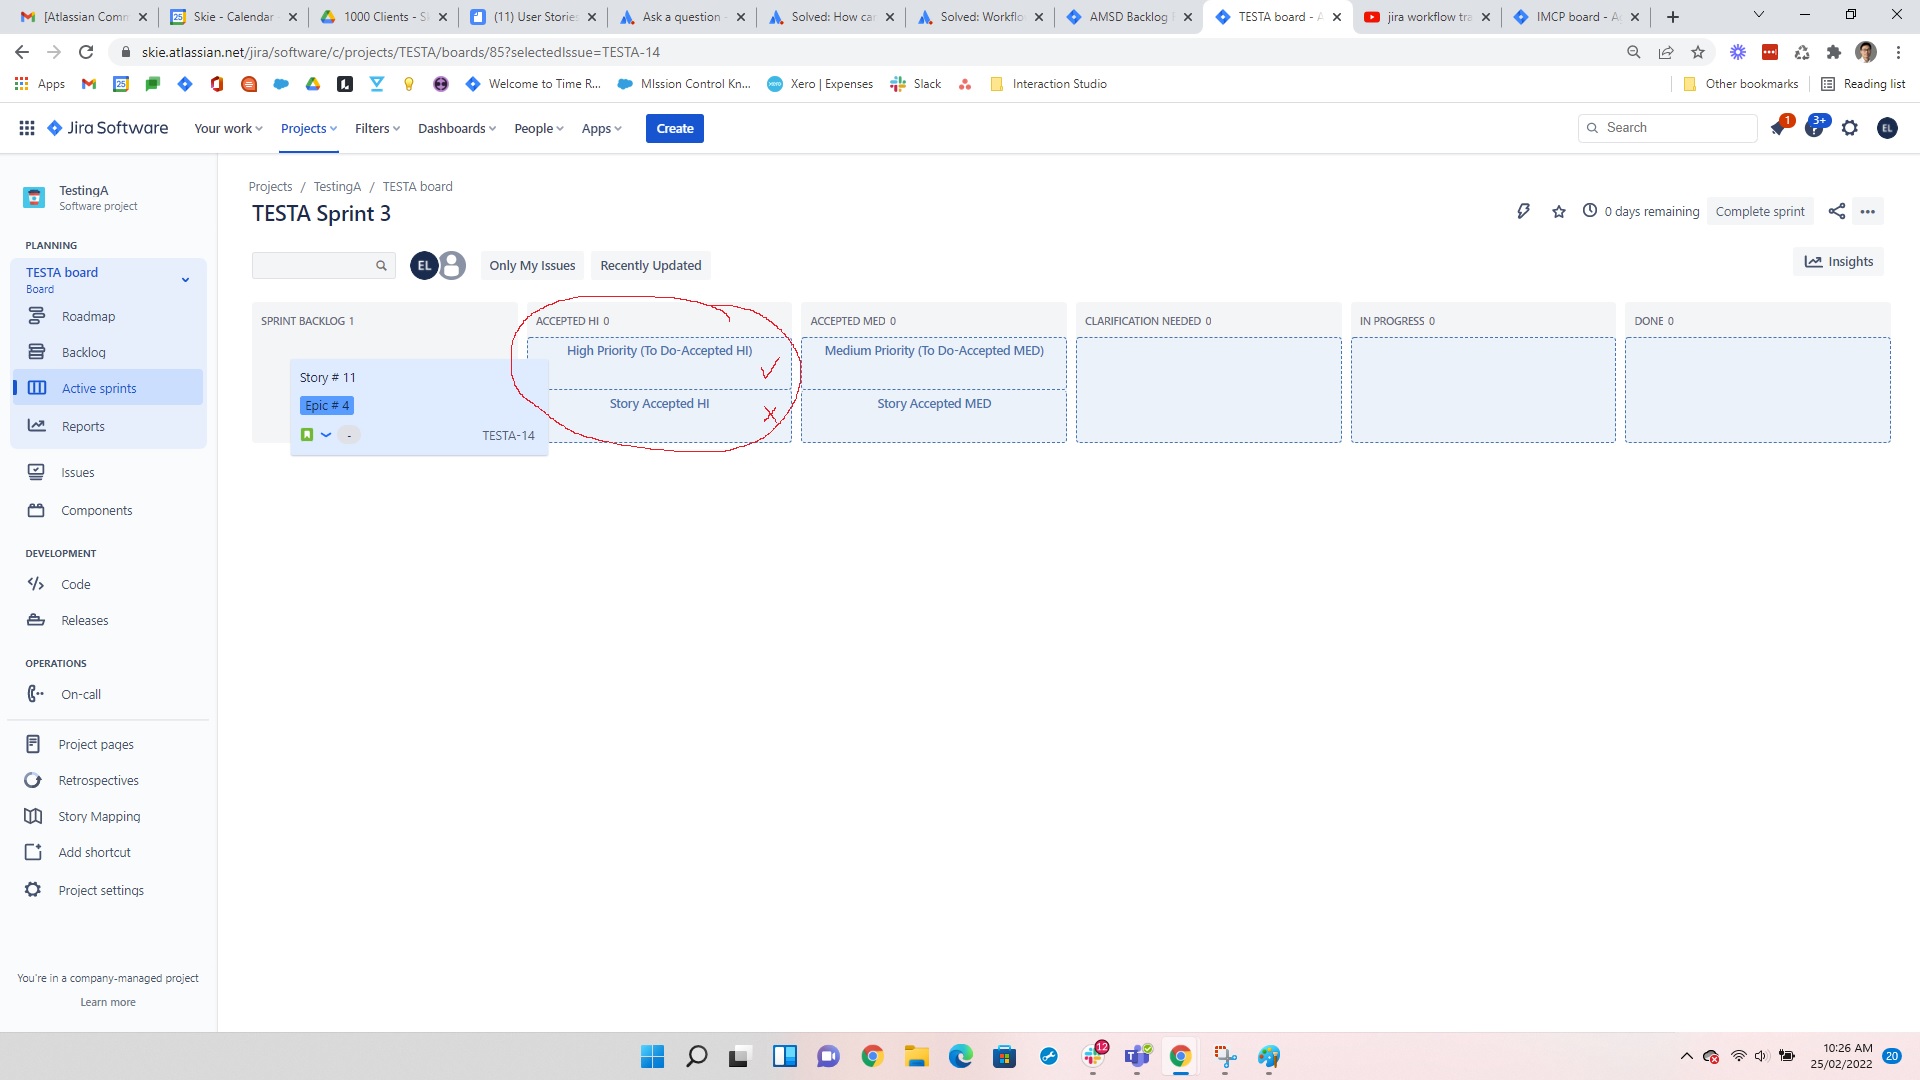Click the share board icon

(1837, 211)
